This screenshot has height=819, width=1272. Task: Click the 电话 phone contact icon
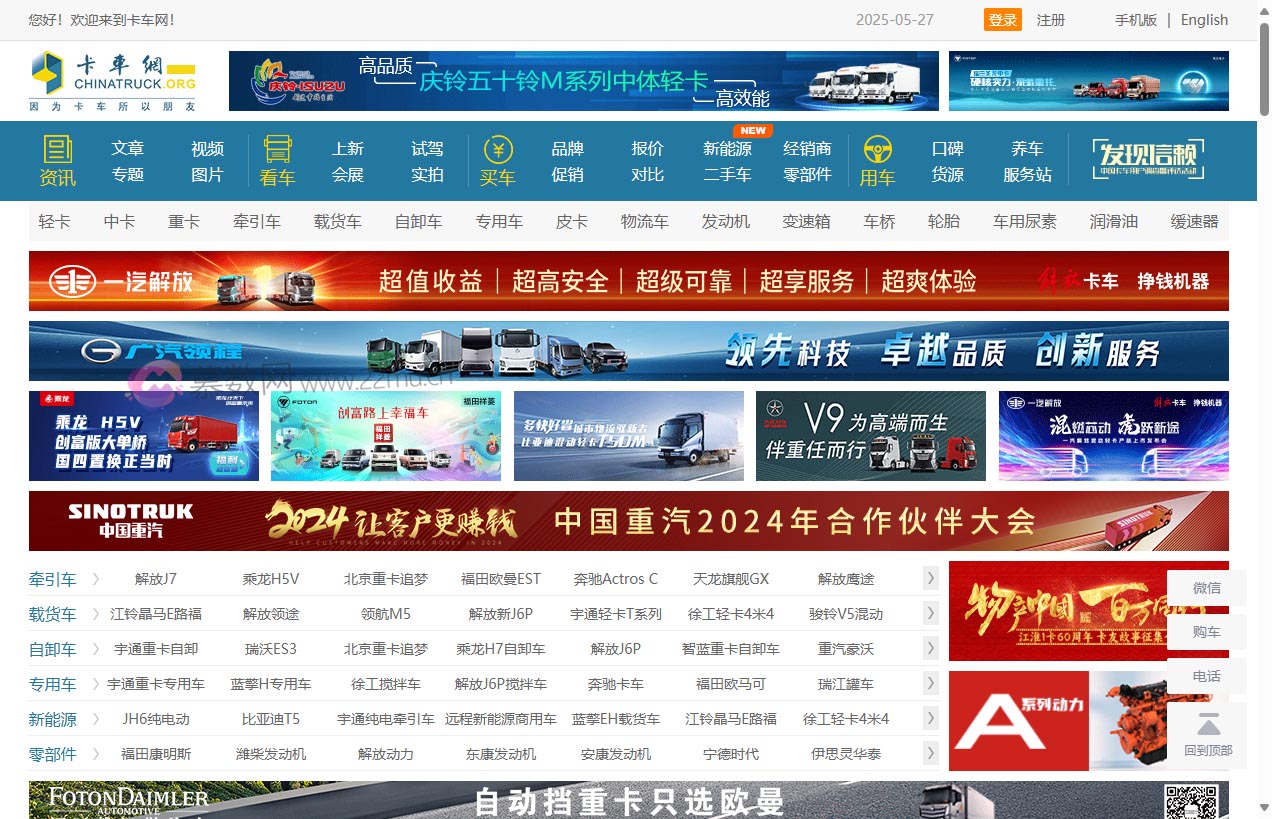tap(1206, 676)
